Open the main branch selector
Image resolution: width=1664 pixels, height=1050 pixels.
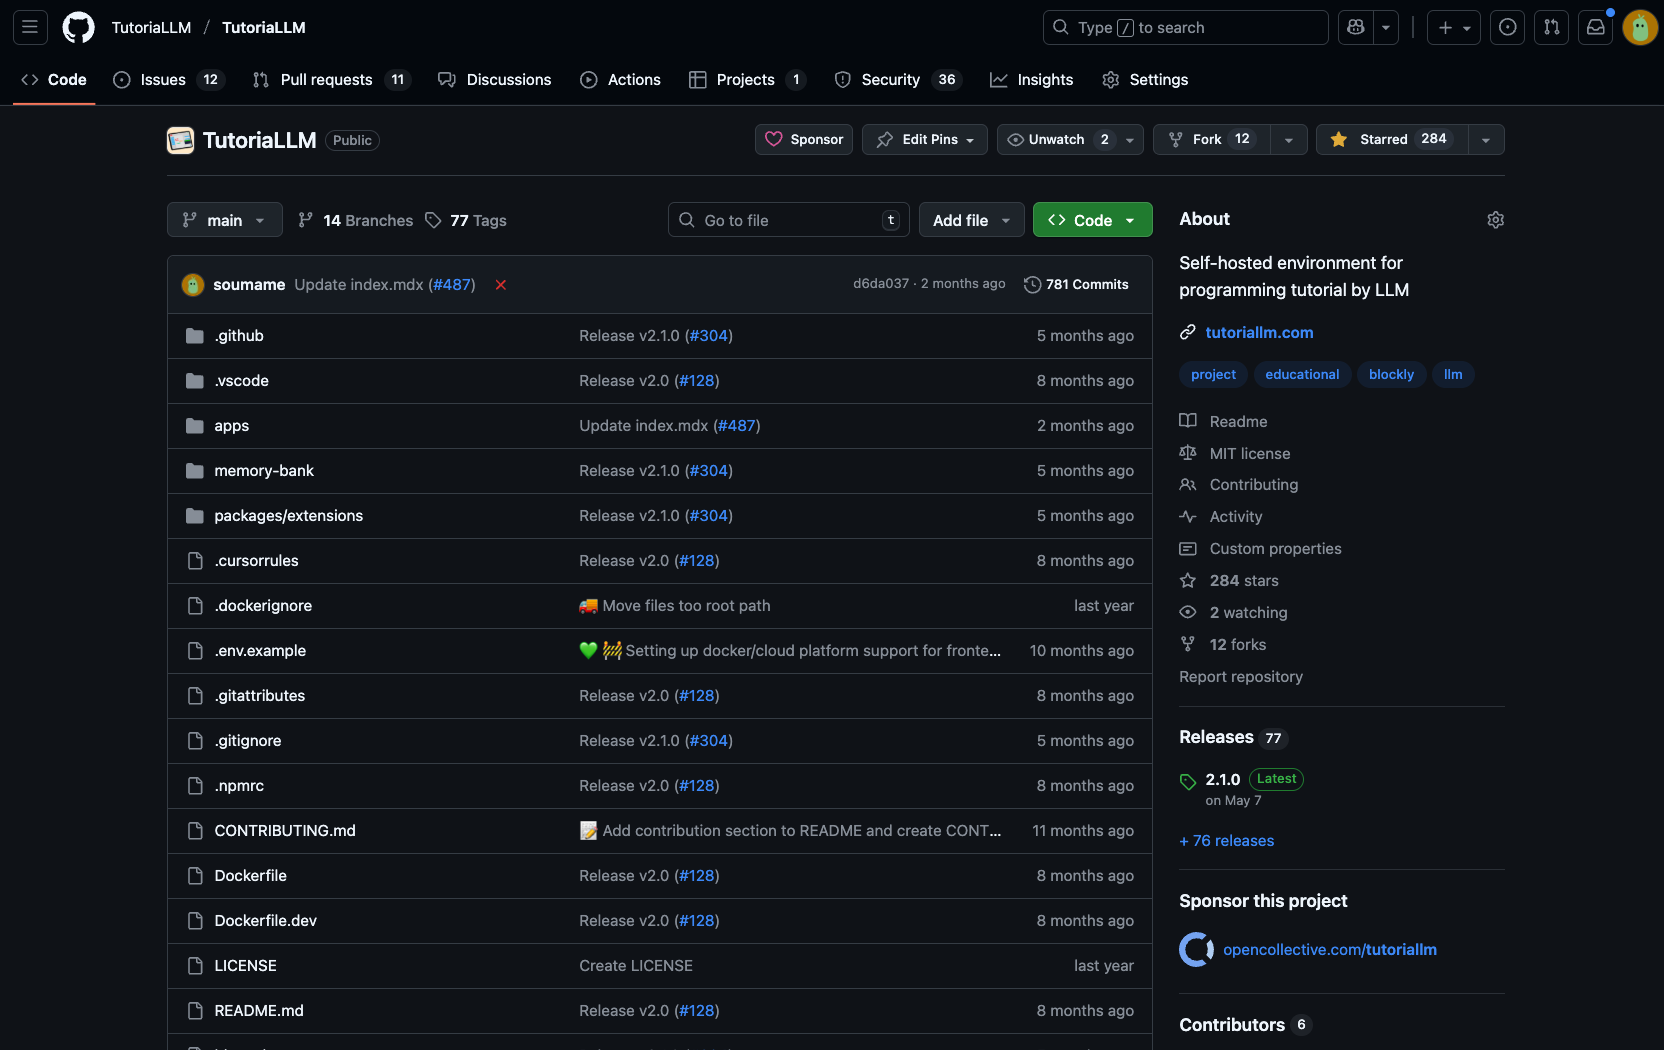coord(224,220)
